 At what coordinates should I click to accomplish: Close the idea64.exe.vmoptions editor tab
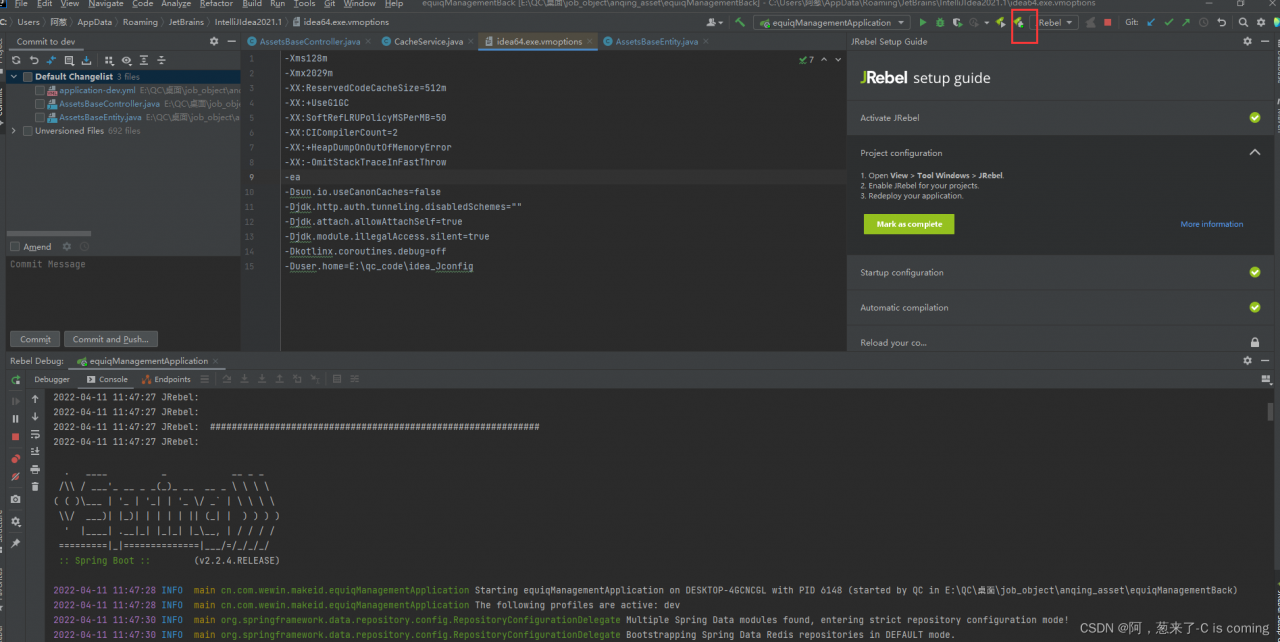pyautogui.click(x=592, y=42)
